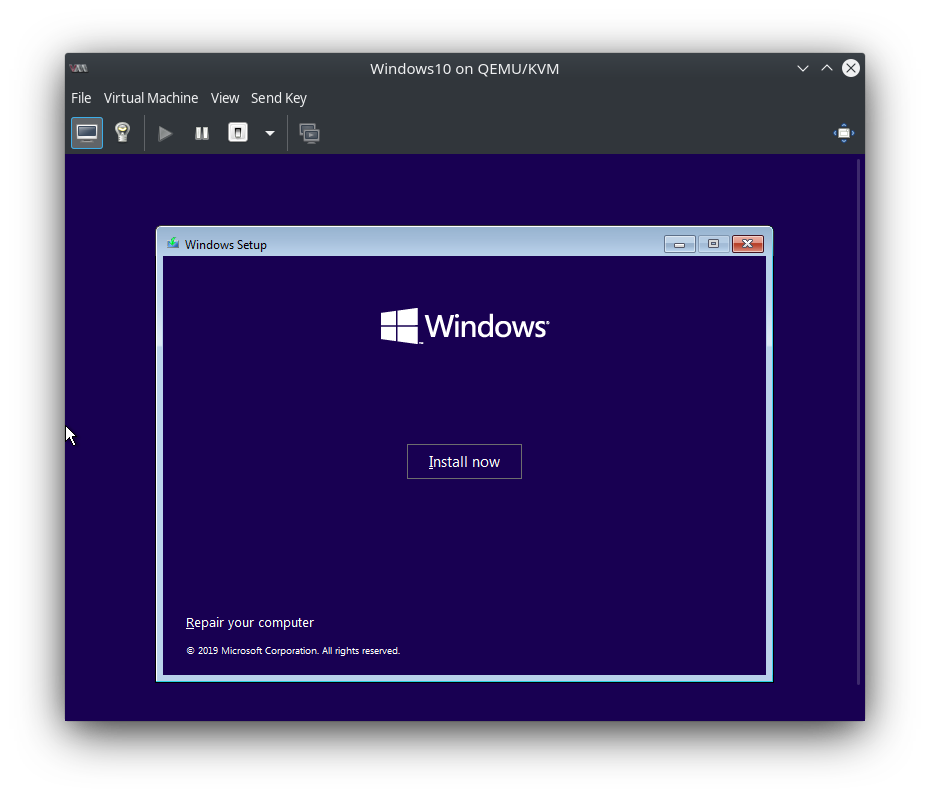Image resolution: width=930 pixels, height=798 pixels.
Task: Power on the virtual machine (play button)
Action: coord(165,133)
